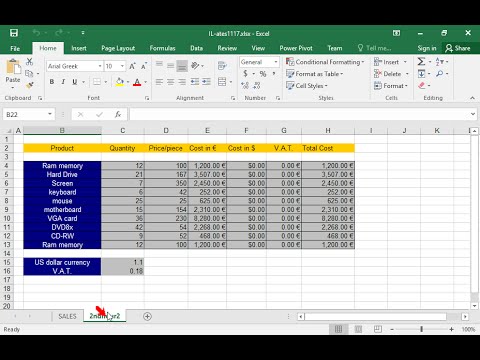Switch to the SALES sheet tab
This screenshot has width=480, height=360.
coord(67,316)
